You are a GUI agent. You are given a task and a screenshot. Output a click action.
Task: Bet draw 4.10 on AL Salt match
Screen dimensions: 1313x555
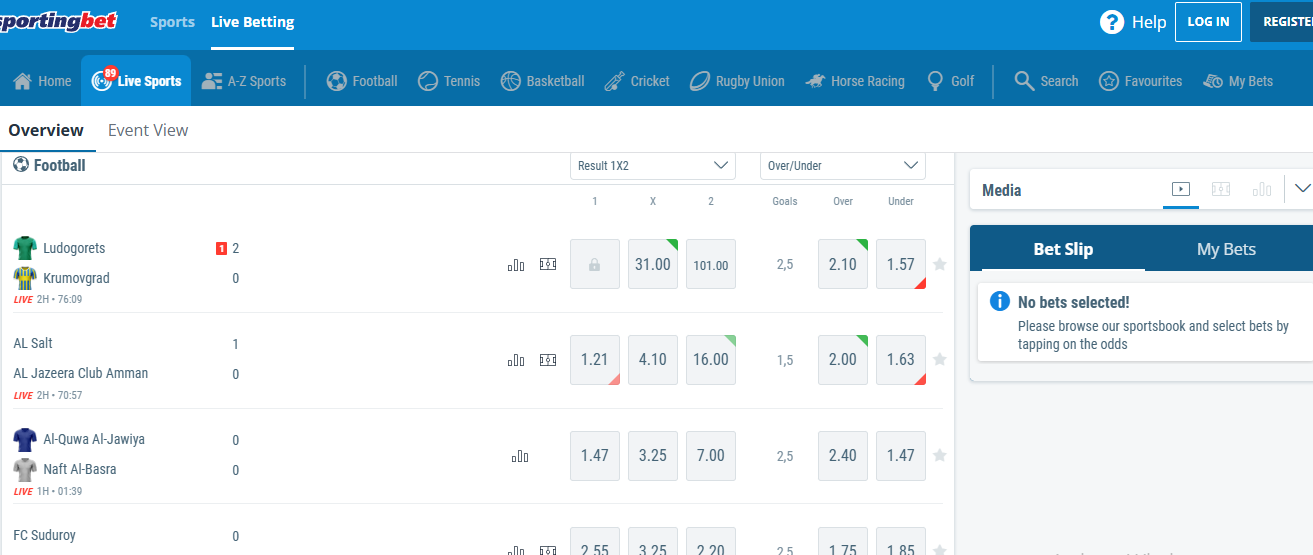[653, 360]
